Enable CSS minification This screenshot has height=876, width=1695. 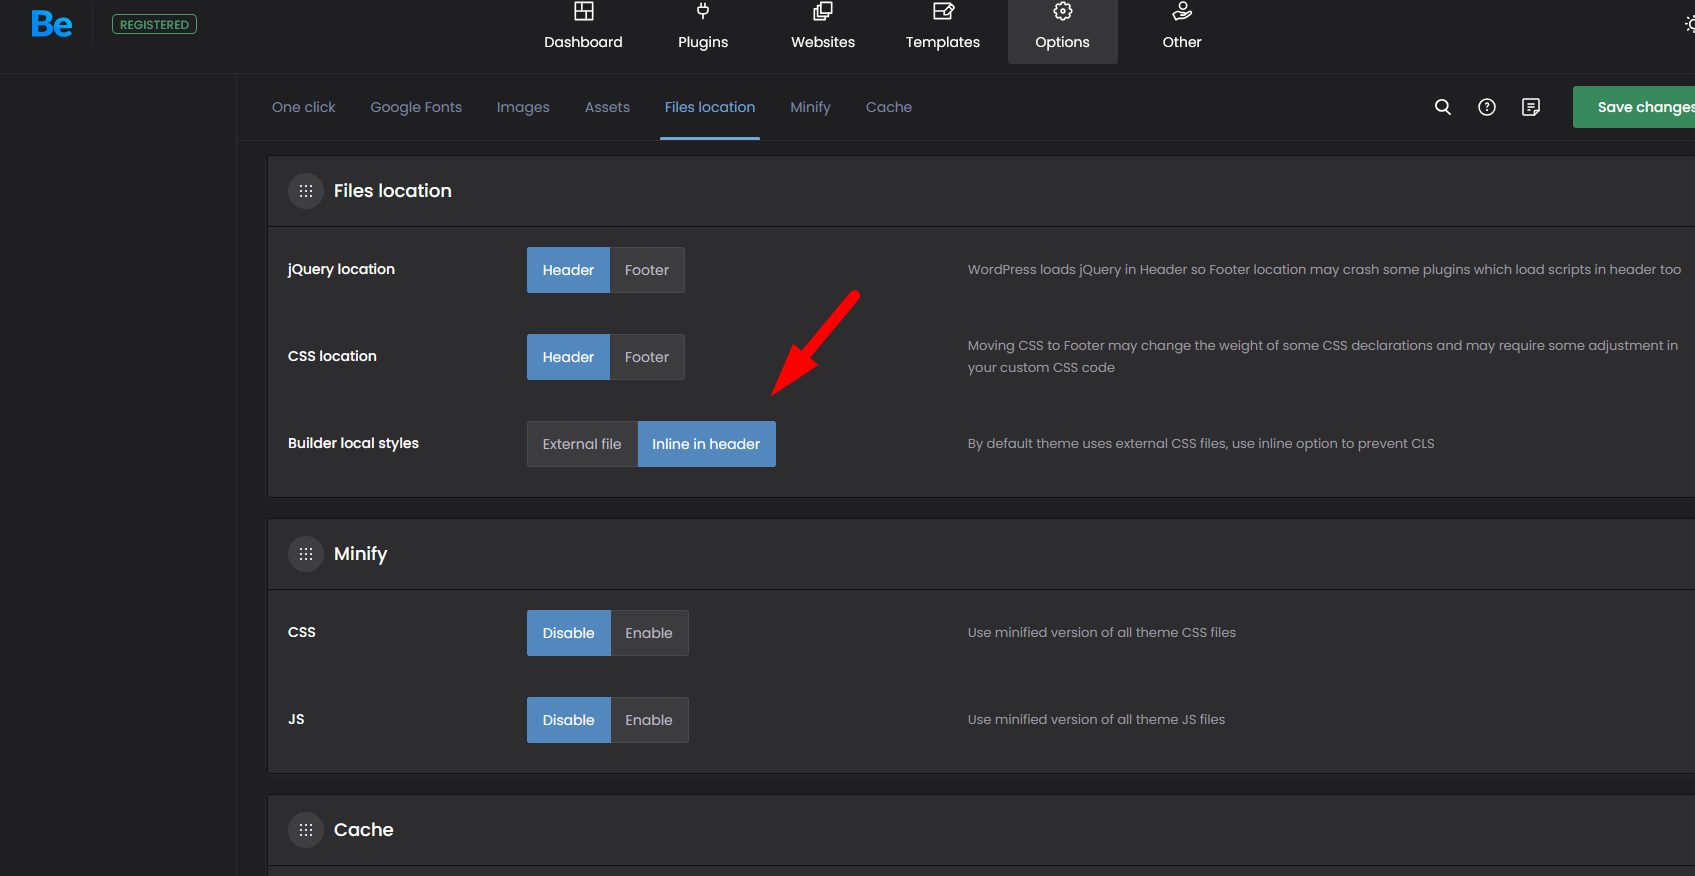649,633
